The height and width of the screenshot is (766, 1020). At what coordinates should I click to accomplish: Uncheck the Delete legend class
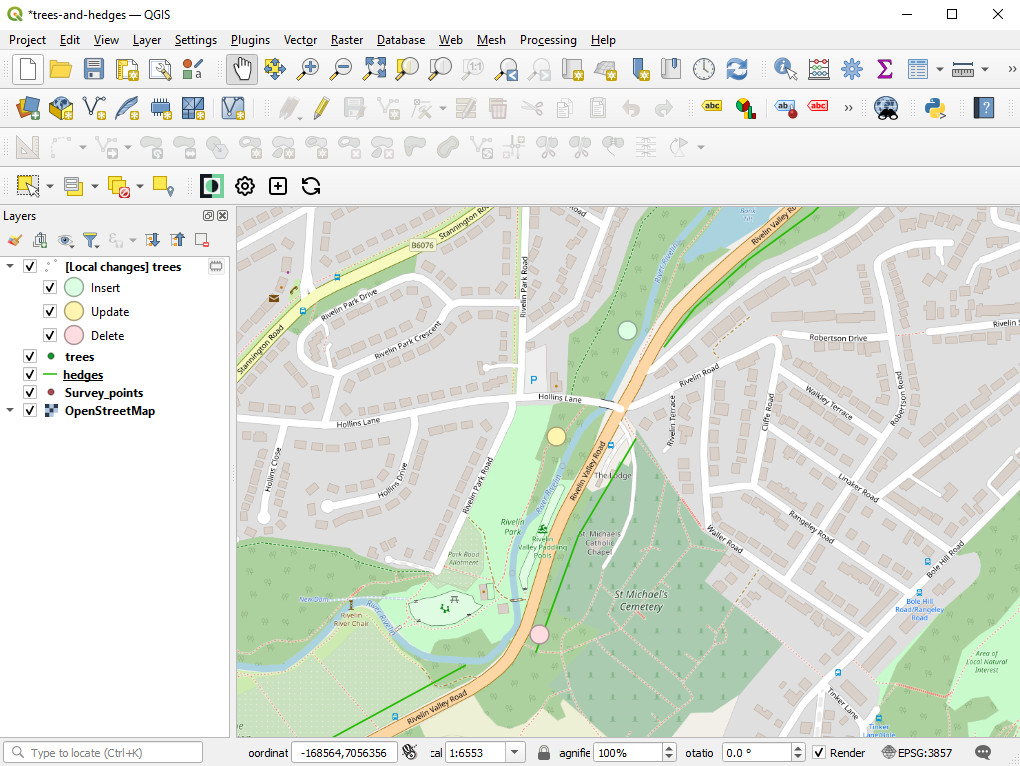click(50, 336)
